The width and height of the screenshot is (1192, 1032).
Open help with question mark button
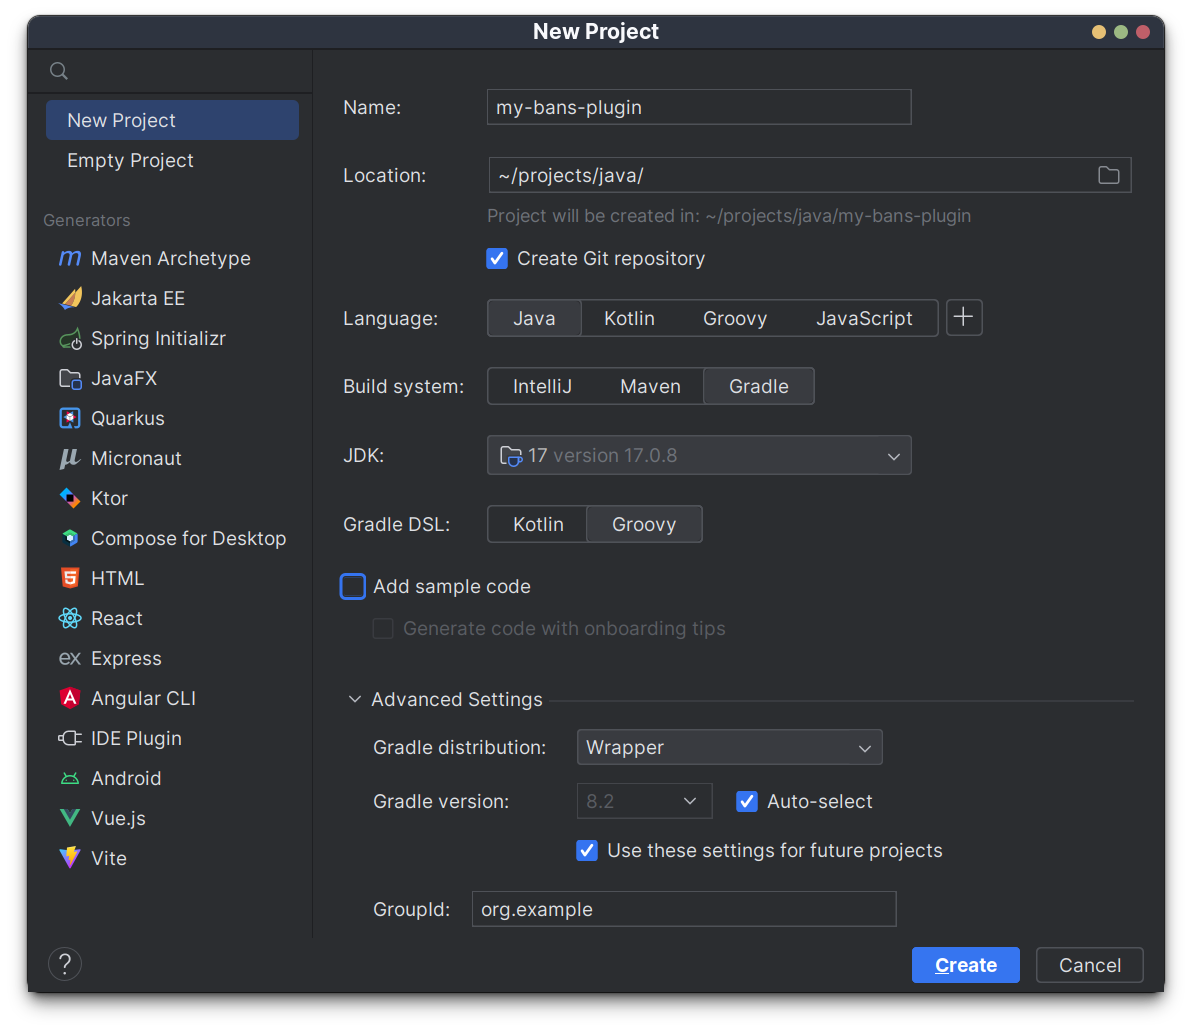pyautogui.click(x=65, y=964)
